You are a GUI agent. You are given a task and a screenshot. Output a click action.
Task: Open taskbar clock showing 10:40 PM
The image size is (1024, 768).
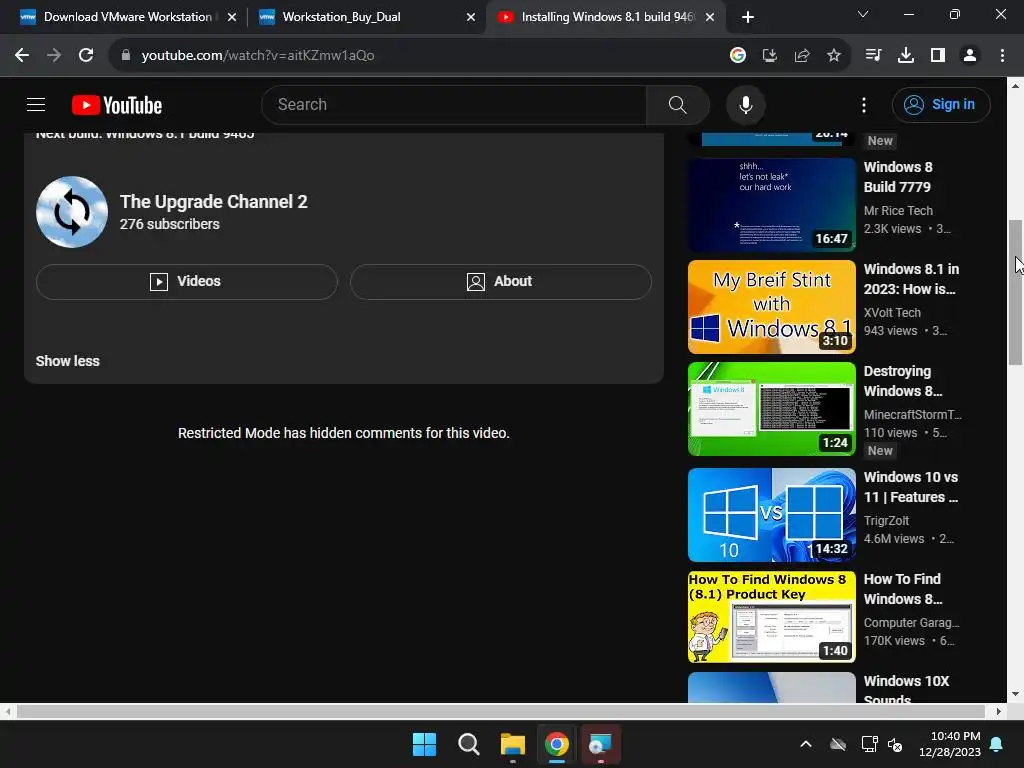tap(950, 744)
